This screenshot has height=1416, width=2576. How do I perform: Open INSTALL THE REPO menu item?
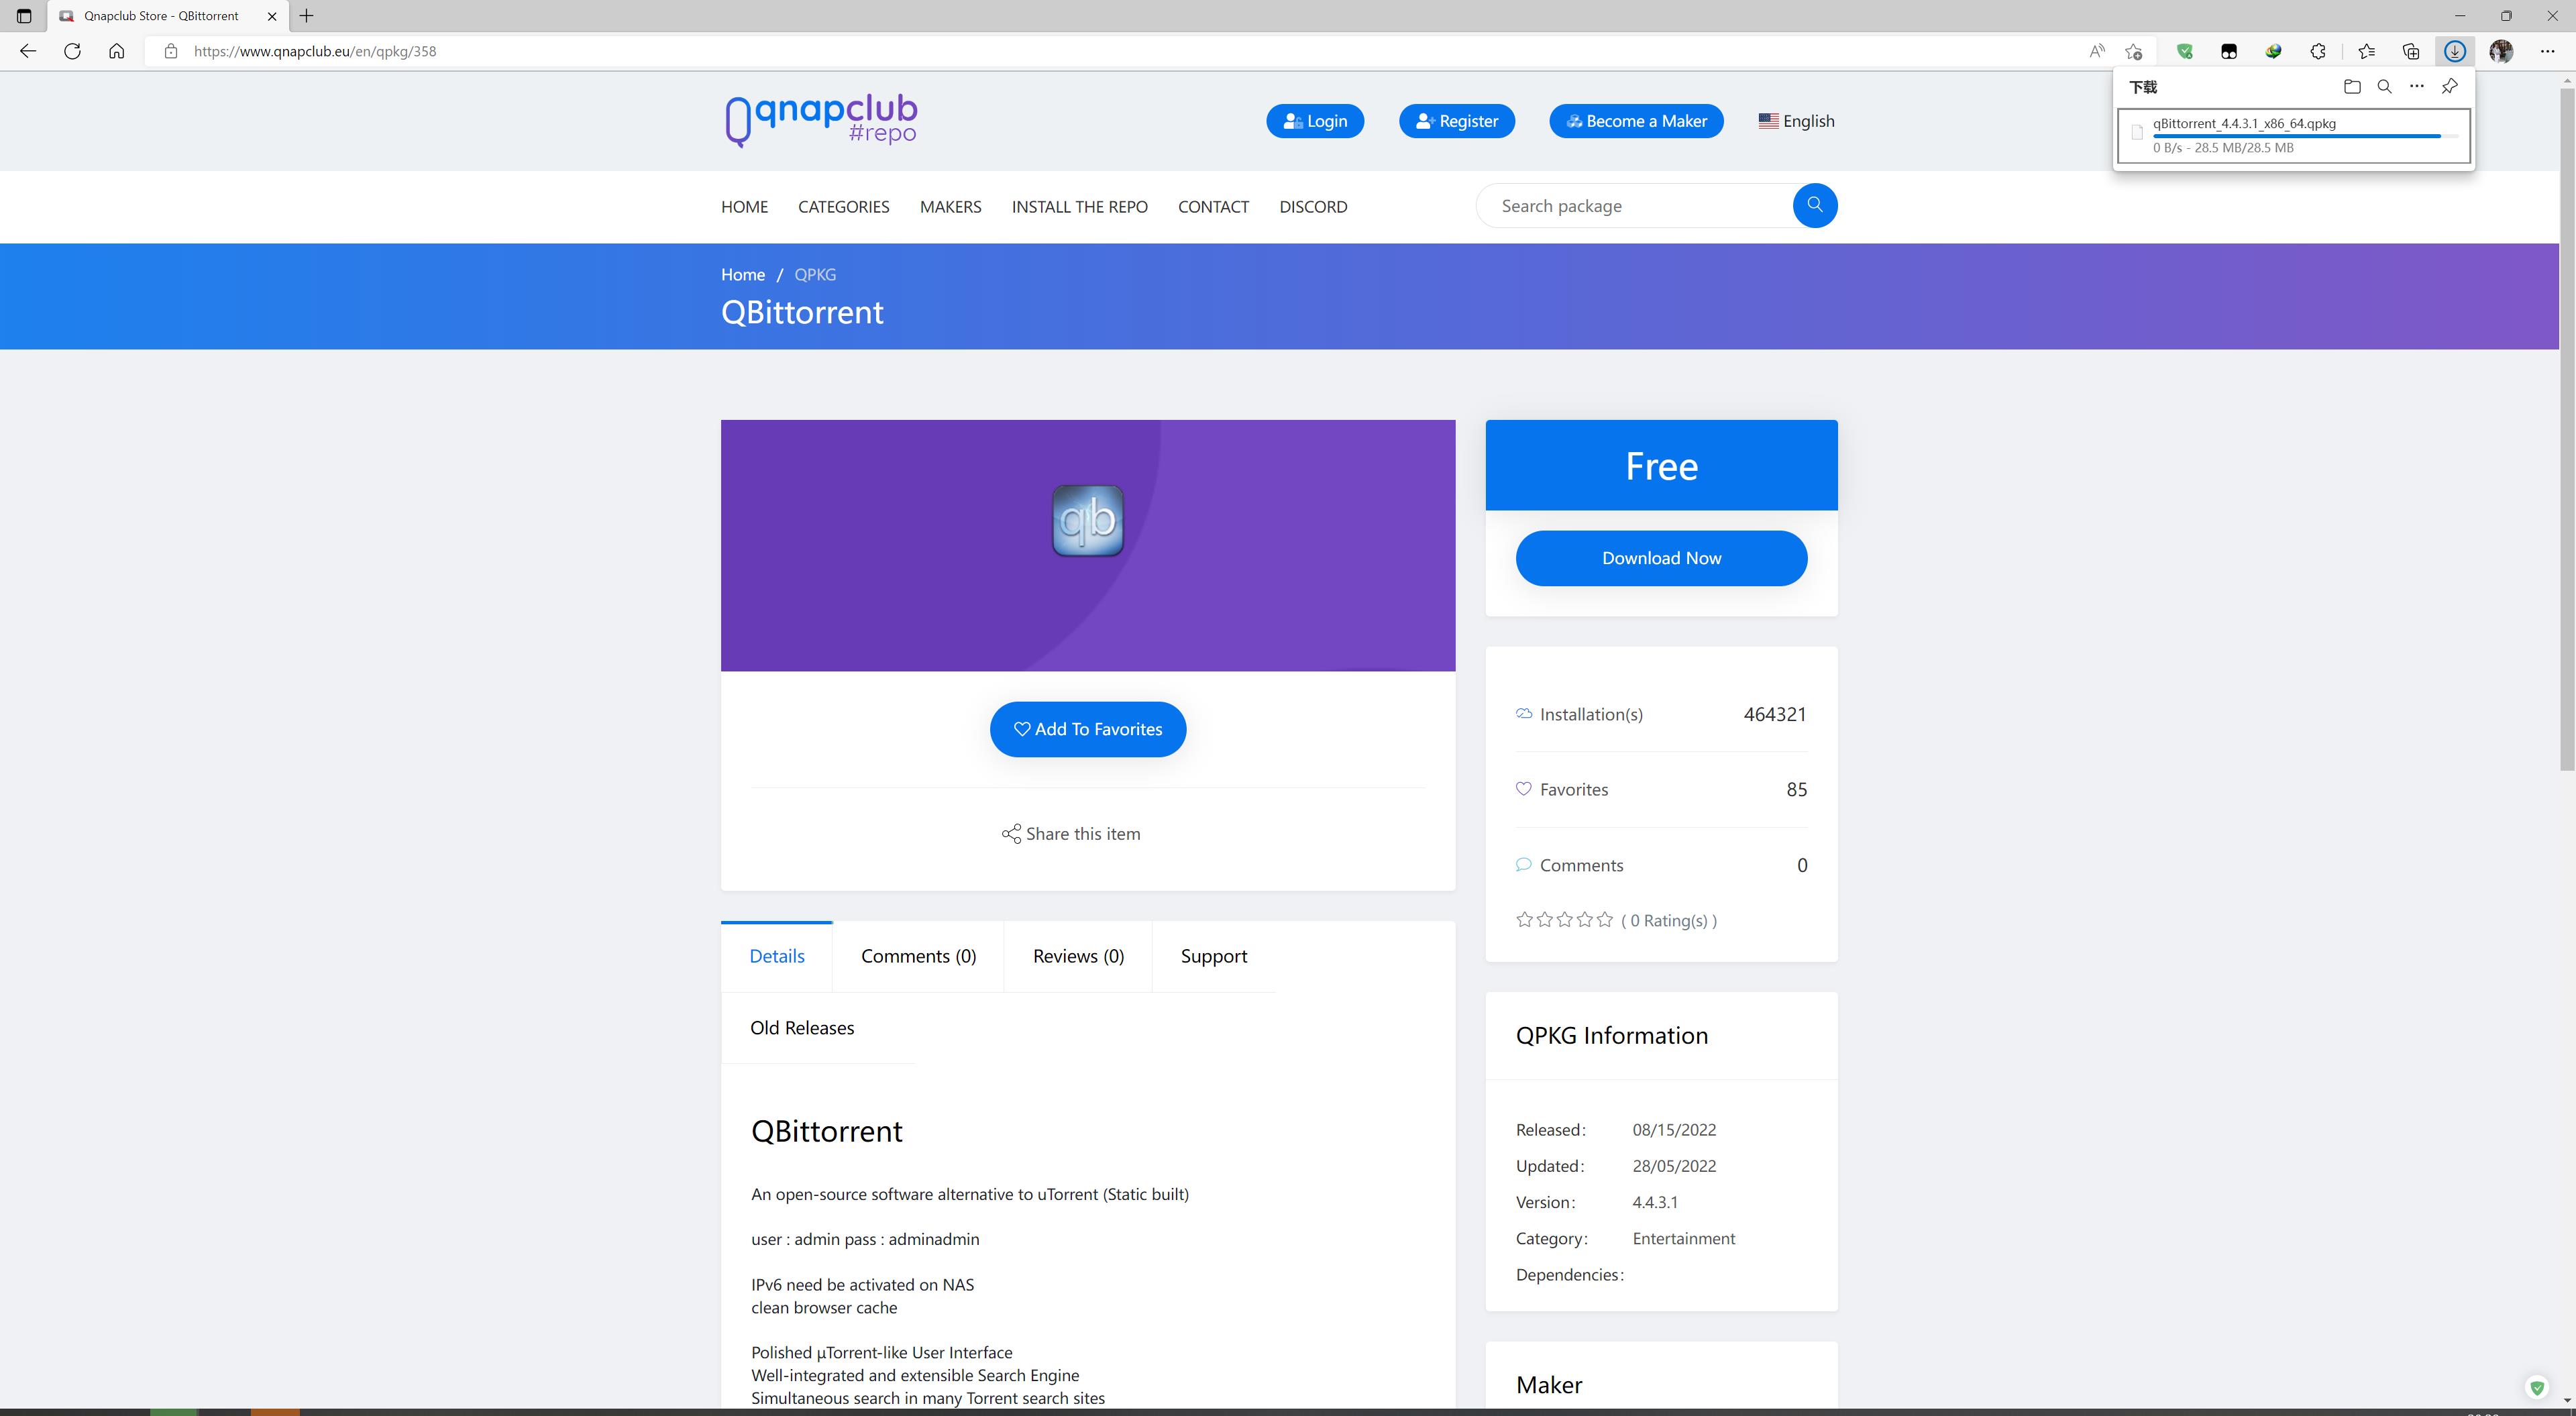coord(1079,207)
